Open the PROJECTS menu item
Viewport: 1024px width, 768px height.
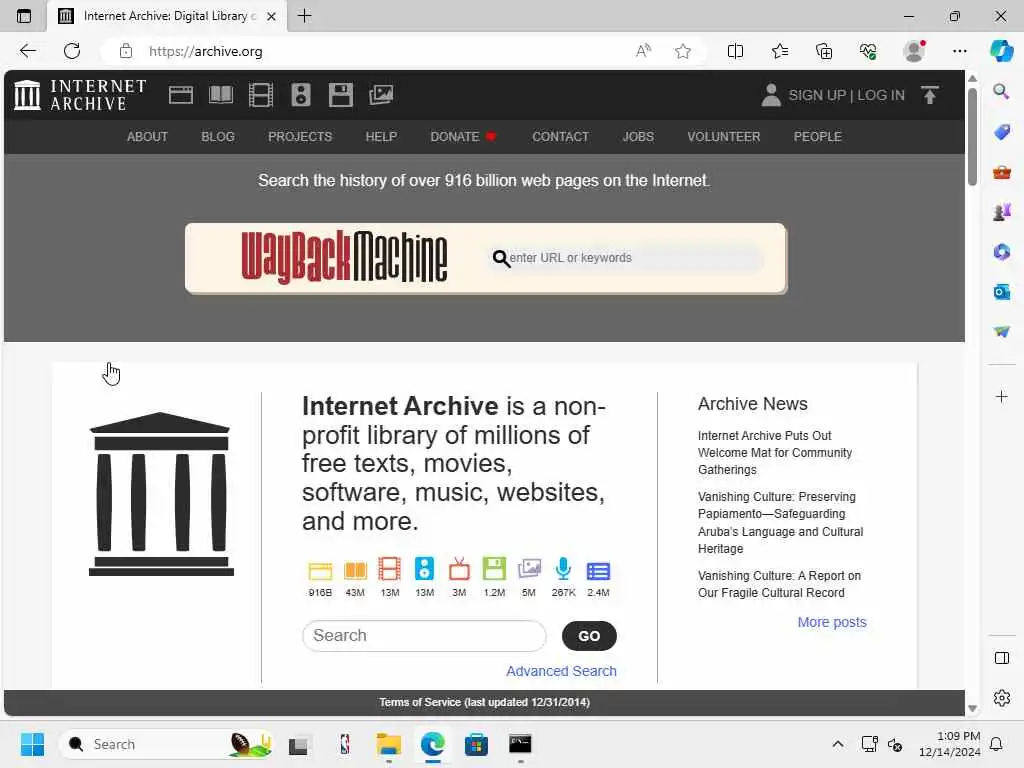point(300,136)
